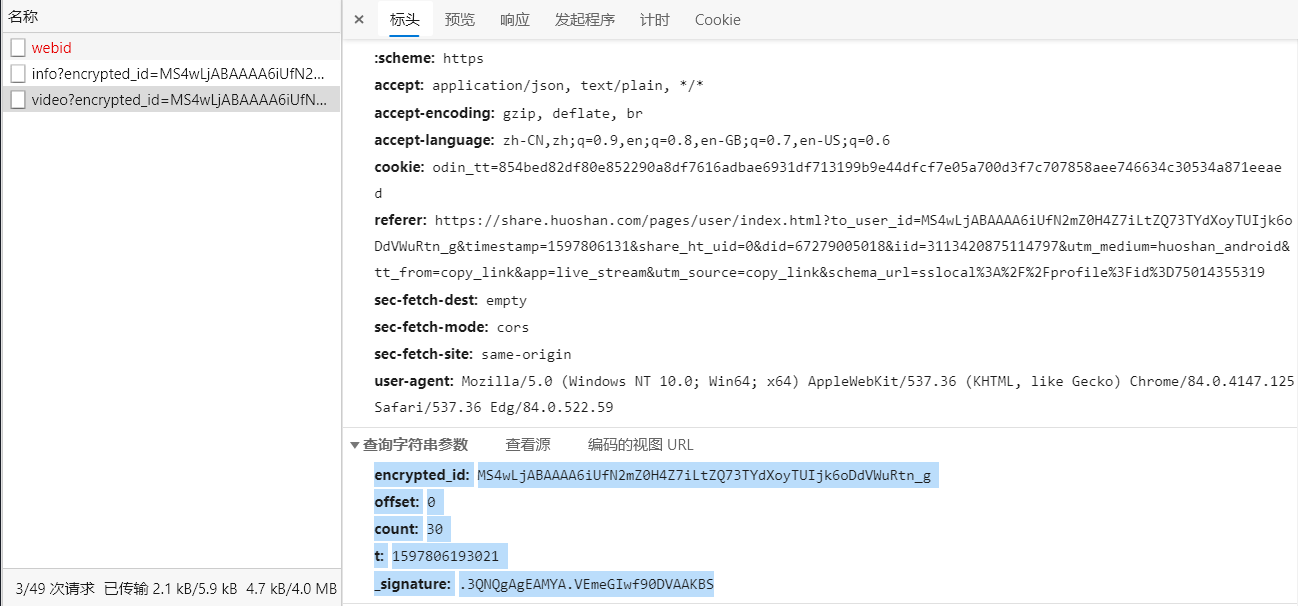Select the webid request
The height and width of the screenshot is (606, 1298).
[171, 48]
